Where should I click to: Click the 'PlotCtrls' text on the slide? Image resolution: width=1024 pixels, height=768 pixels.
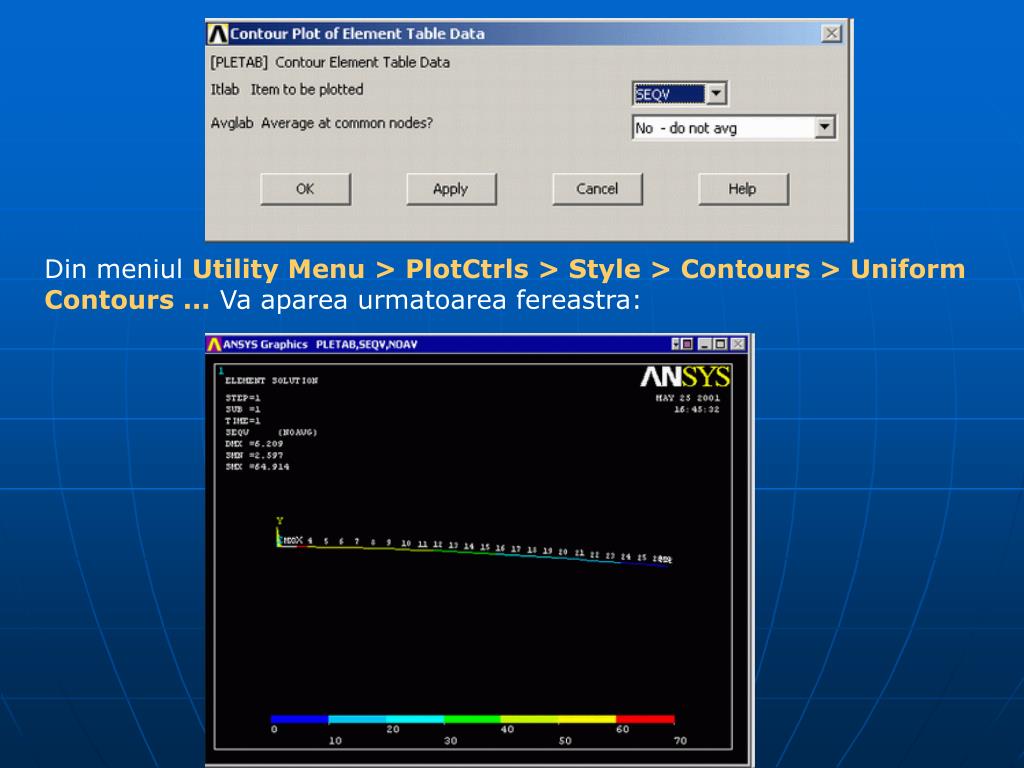click(x=467, y=269)
